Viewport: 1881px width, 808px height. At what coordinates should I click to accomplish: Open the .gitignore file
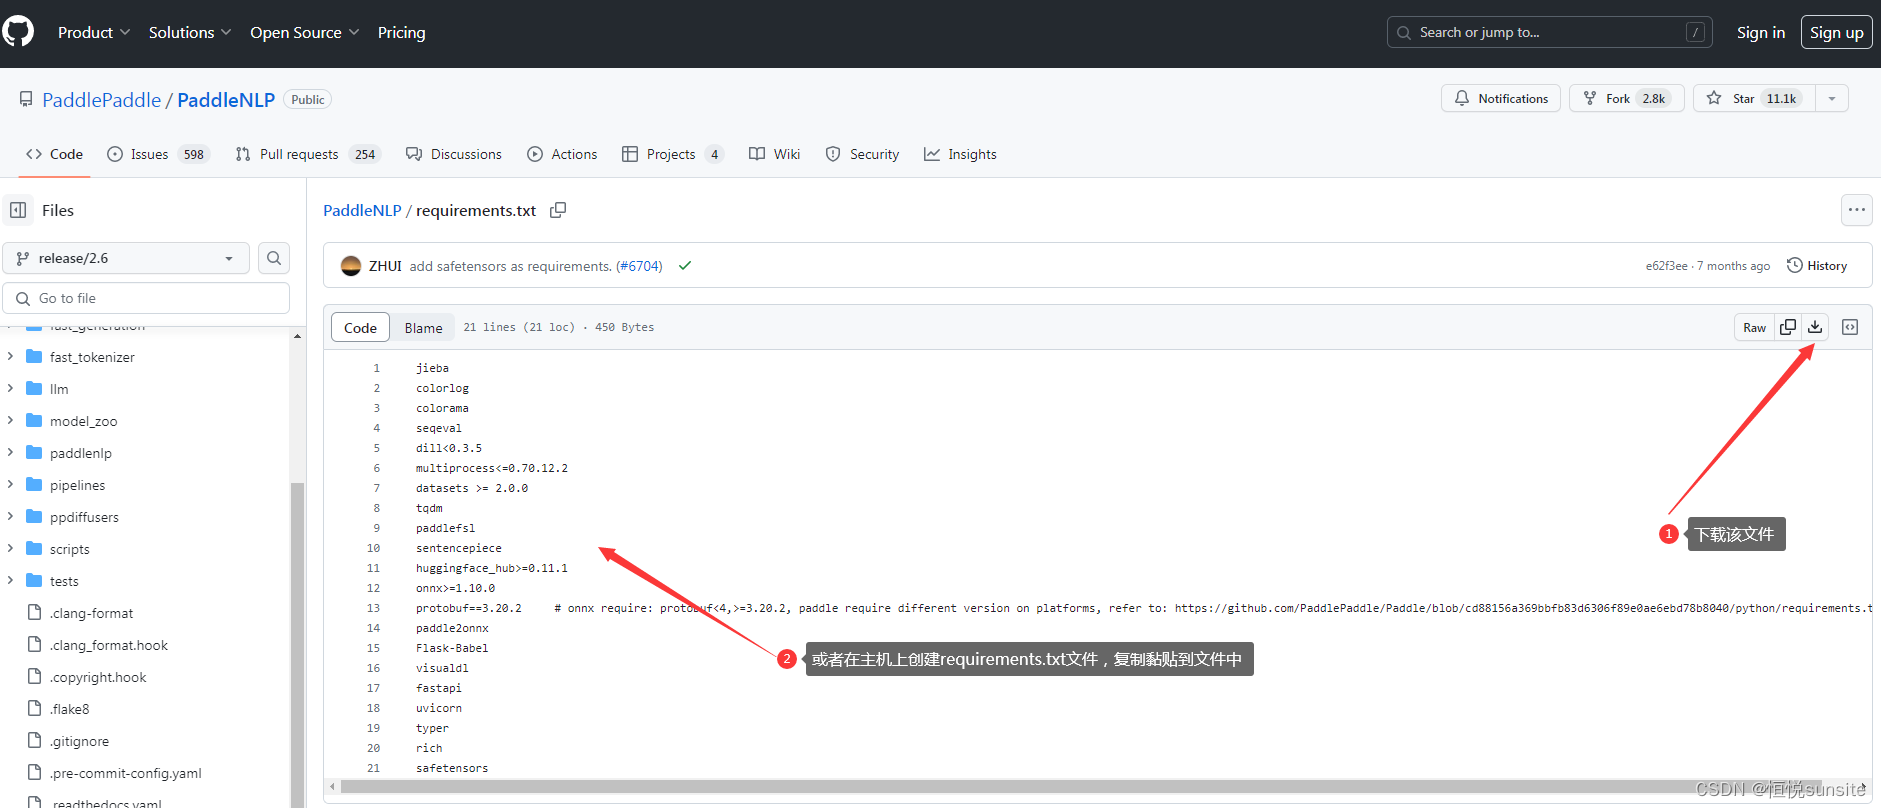(79, 741)
